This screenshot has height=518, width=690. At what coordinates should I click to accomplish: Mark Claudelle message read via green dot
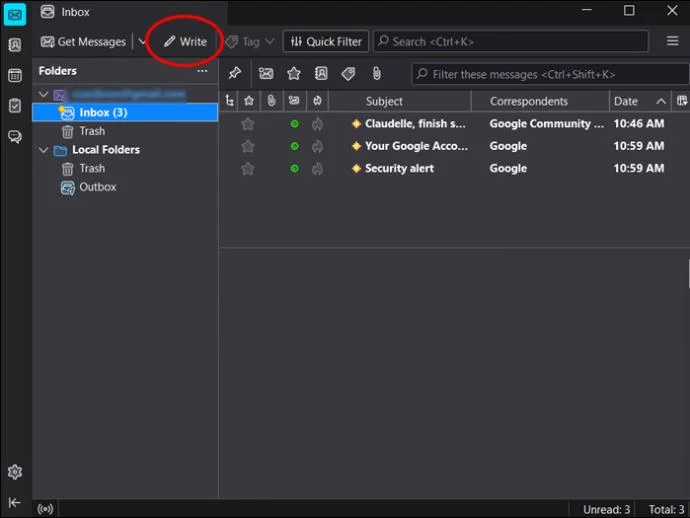click(x=294, y=124)
